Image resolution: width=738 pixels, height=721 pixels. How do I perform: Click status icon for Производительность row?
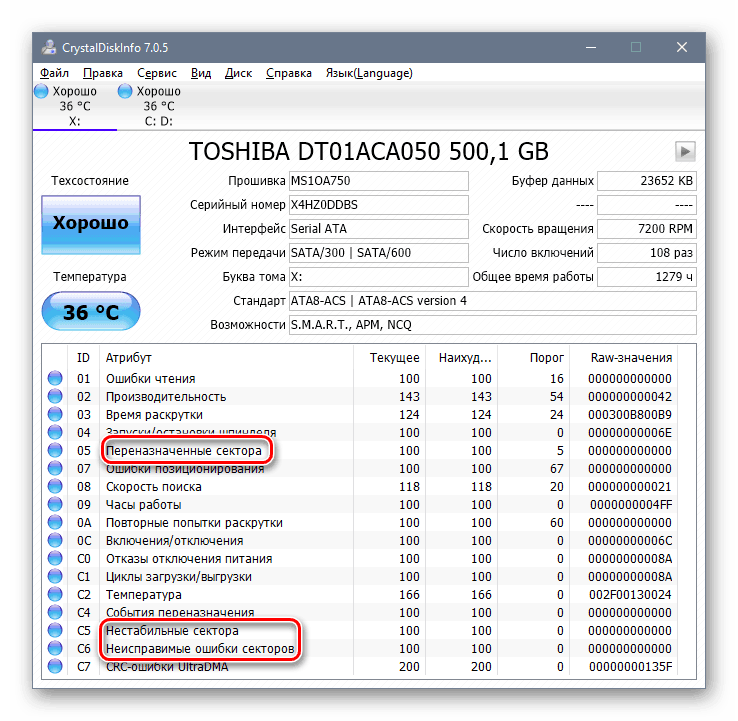(55, 396)
